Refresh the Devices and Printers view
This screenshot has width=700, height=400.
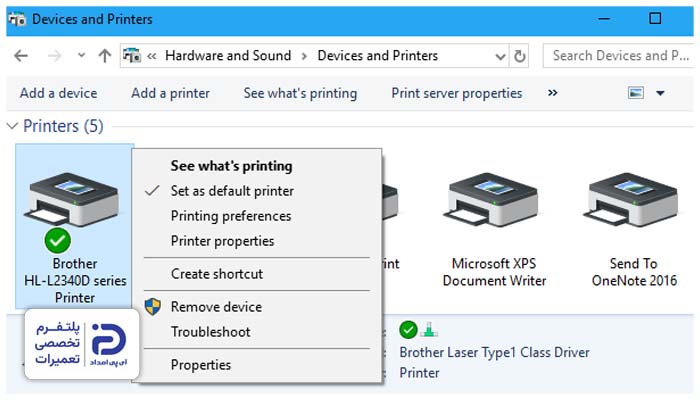pyautogui.click(x=519, y=56)
